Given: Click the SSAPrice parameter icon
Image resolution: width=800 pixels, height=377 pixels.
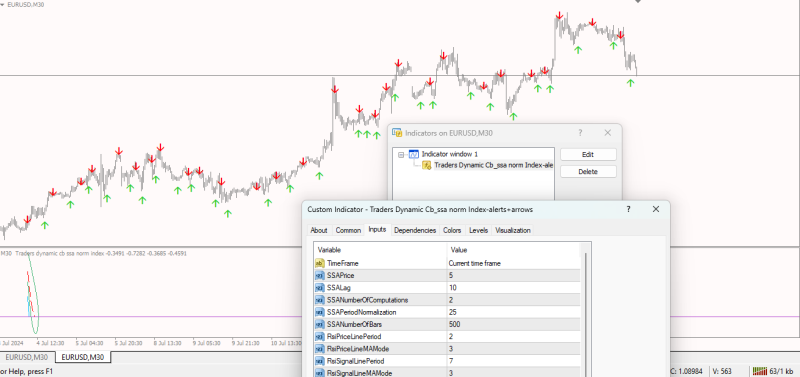Looking at the screenshot, I should (320, 275).
